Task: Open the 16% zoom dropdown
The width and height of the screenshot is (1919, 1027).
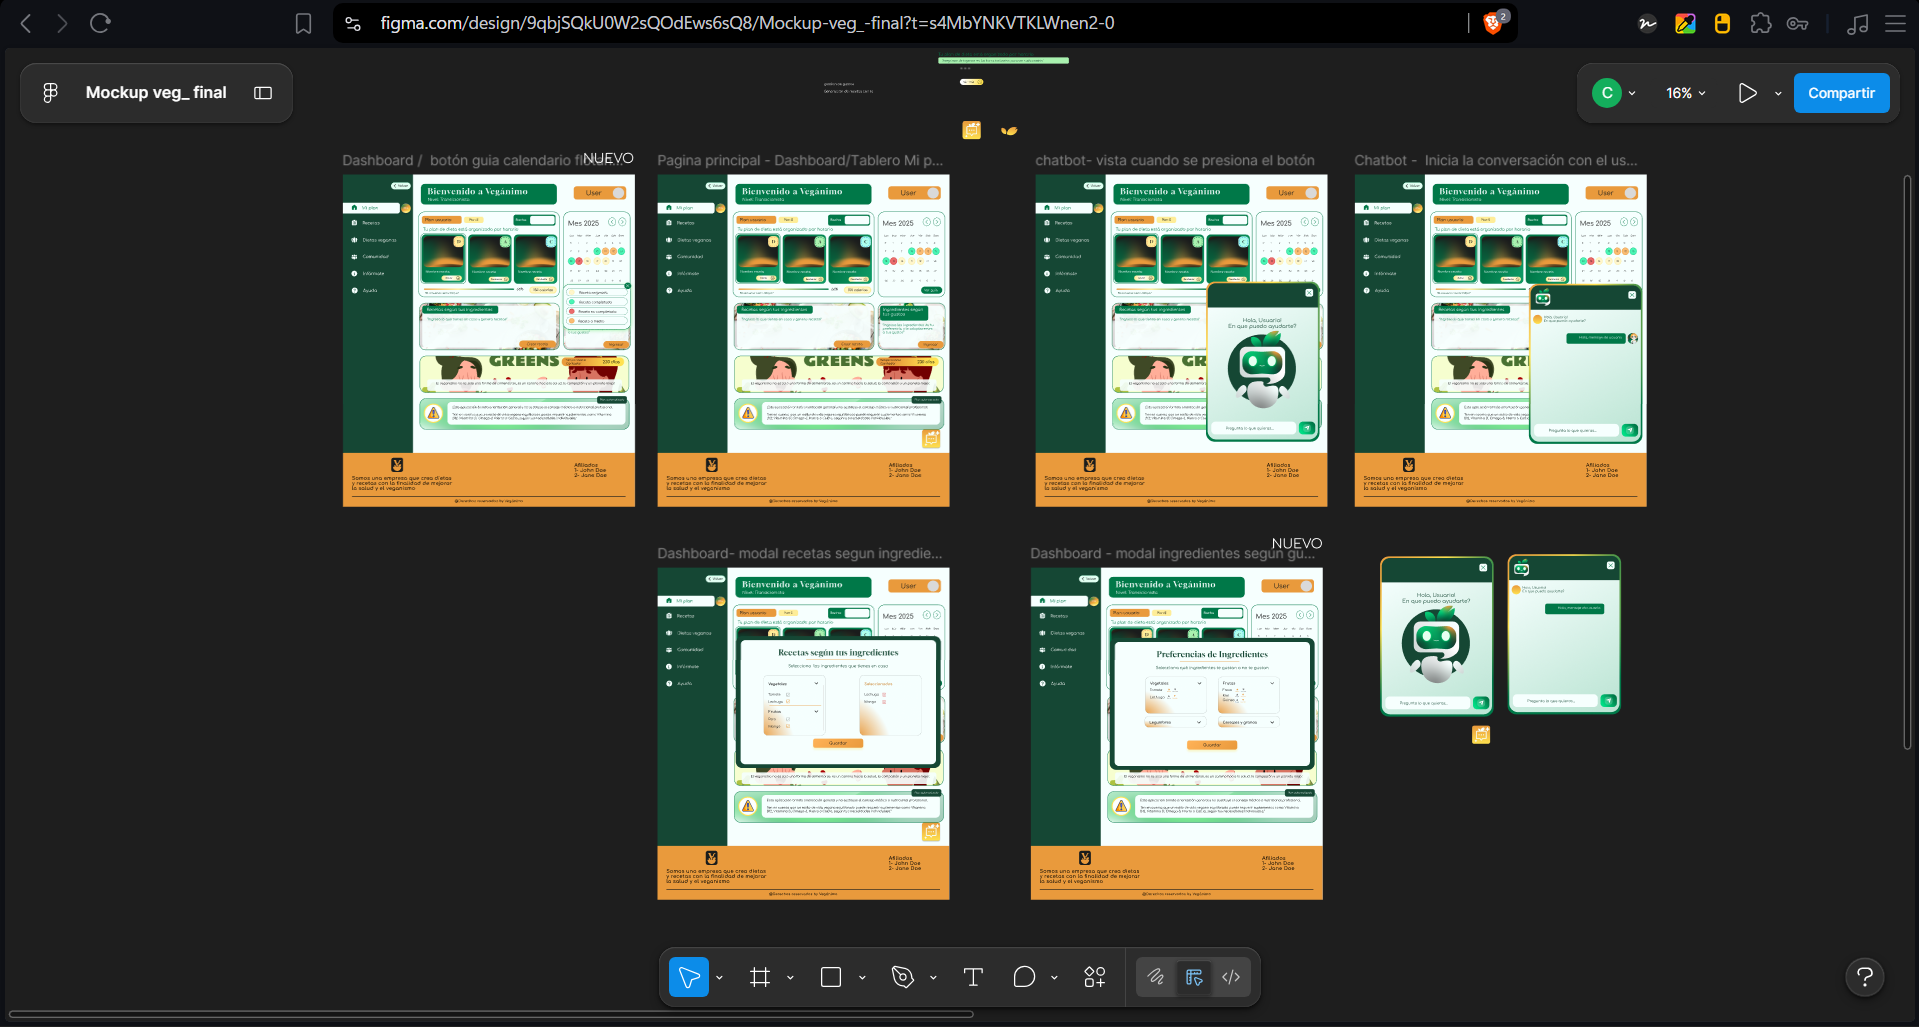Action: pyautogui.click(x=1686, y=93)
